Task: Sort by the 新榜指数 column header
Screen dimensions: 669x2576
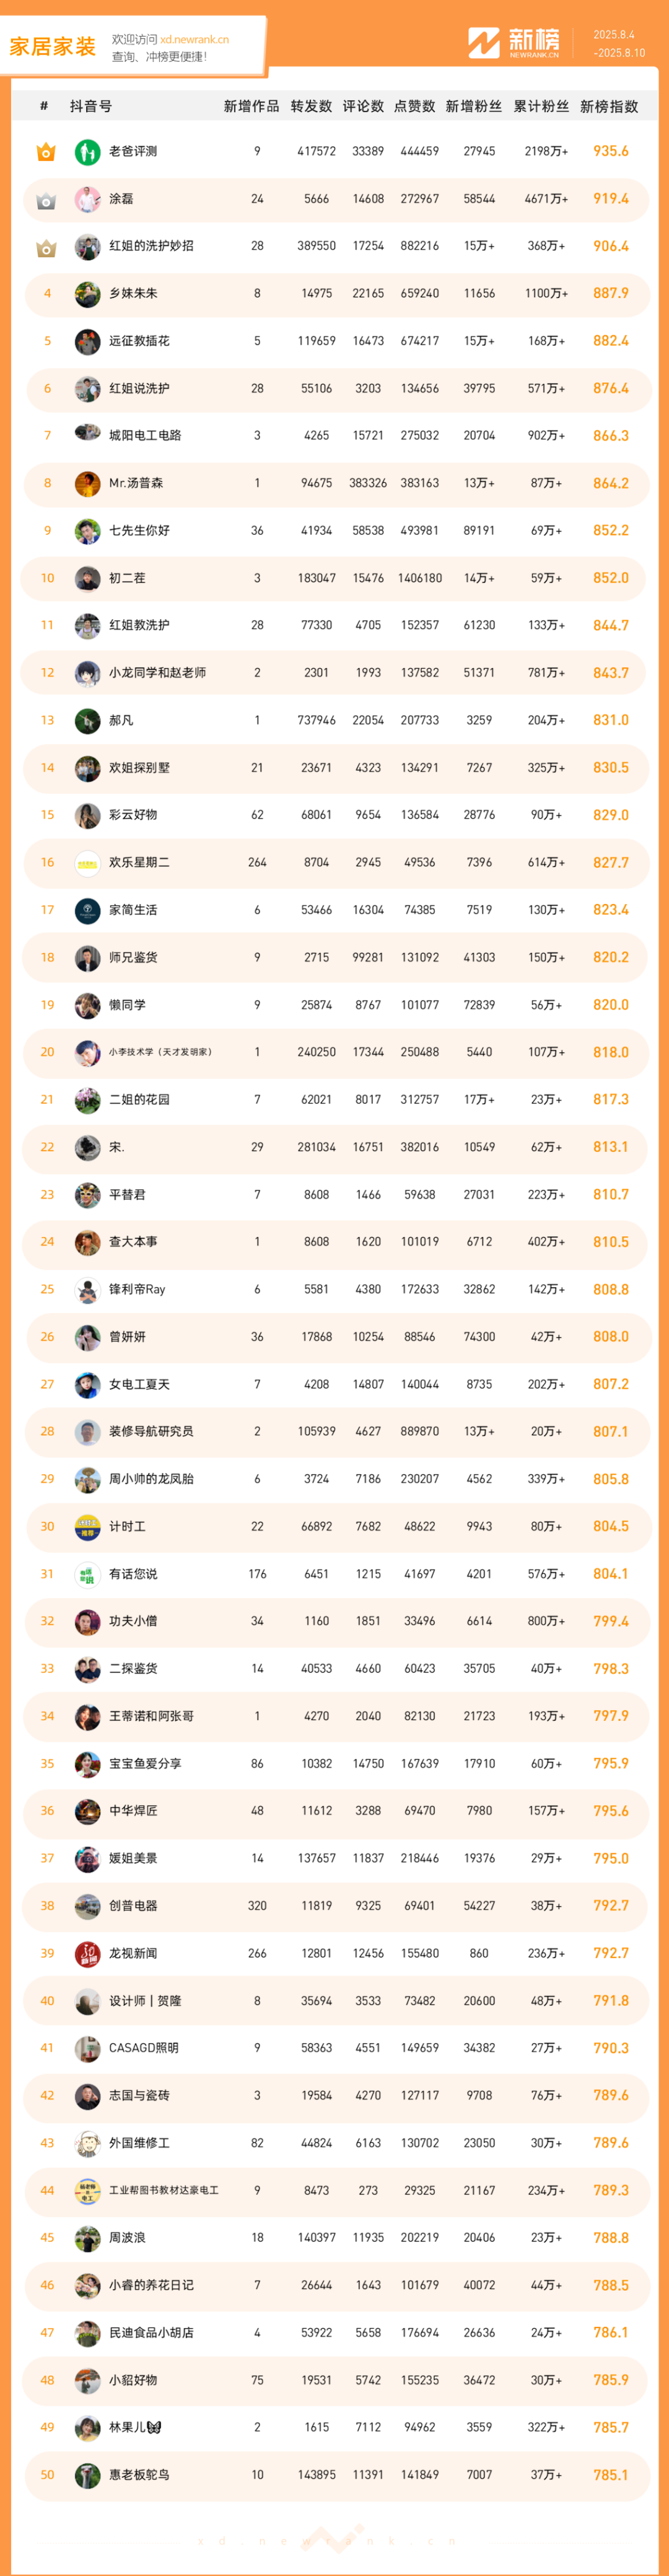Action: [609, 106]
